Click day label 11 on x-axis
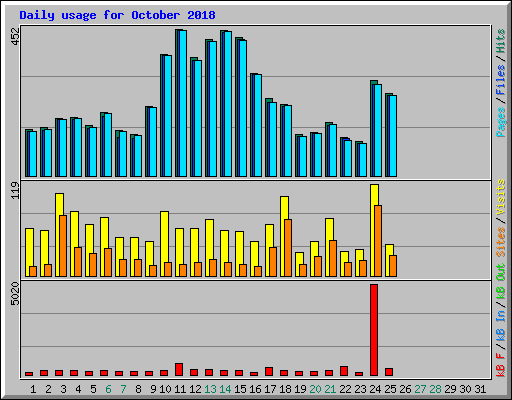 click(180, 389)
